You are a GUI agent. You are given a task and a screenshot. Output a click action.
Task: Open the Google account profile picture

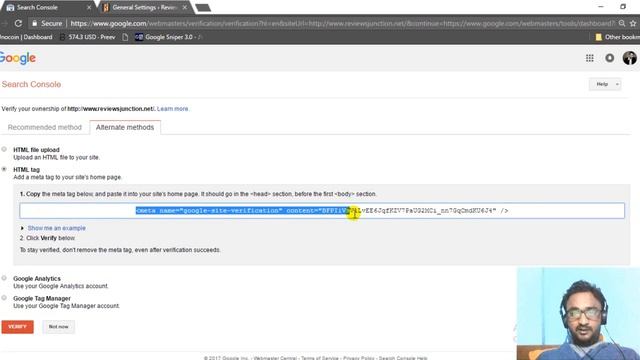tap(630, 58)
